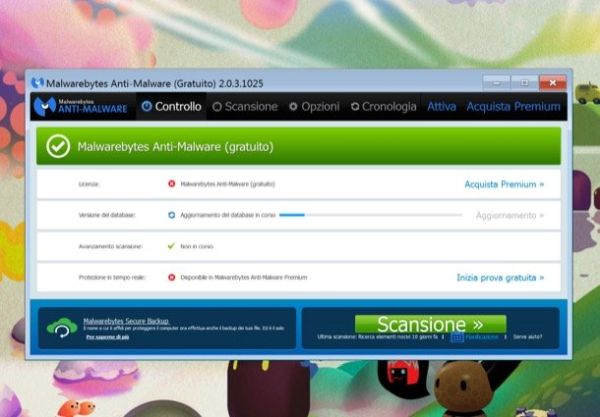Click 'Avanzamento scansione:' label

pos(111,246)
